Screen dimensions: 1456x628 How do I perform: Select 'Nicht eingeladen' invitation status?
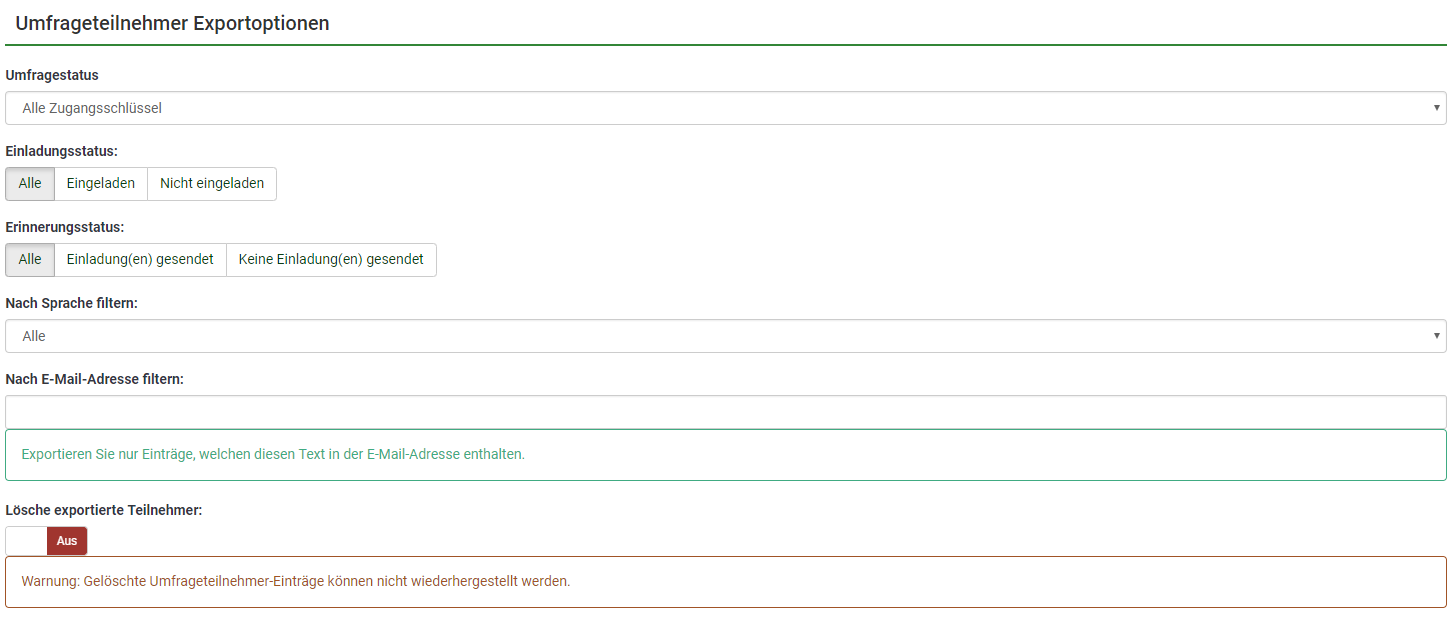[212, 184]
